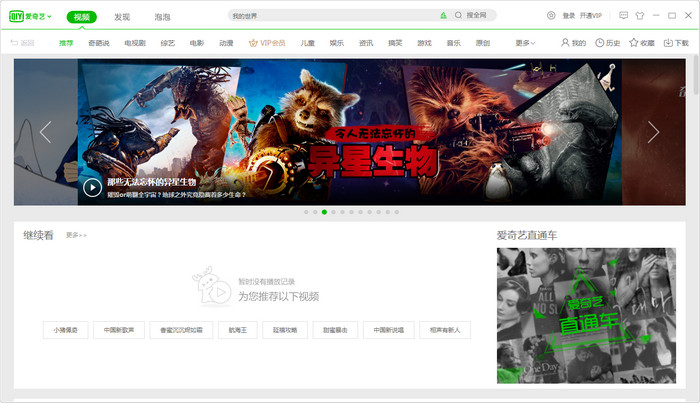
Task: Select the 综艺 channel
Action: coord(168,43)
